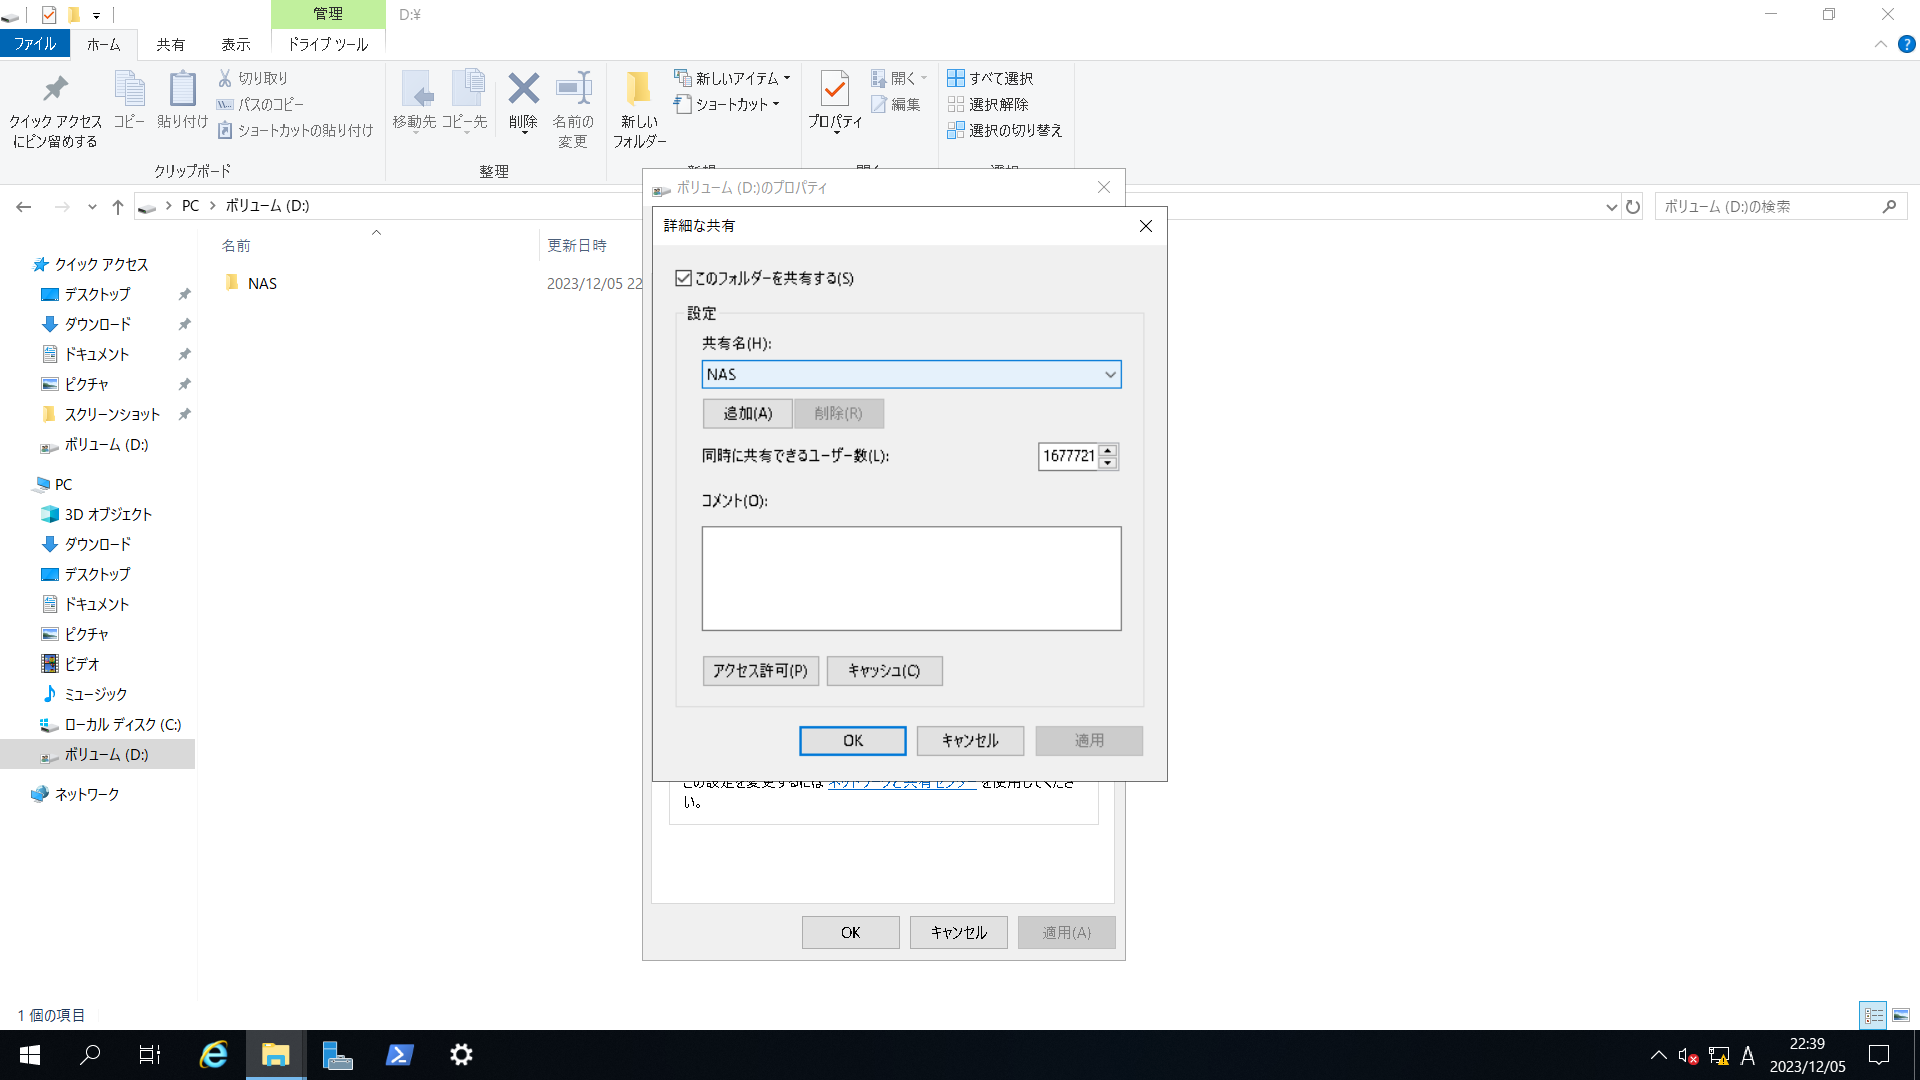Screen dimensions: 1920x1080
Task: Refresh the address bar location
Action: tap(1633, 207)
